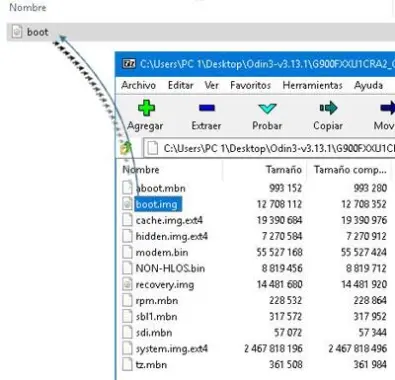Open the Archivo menu

[138, 85]
